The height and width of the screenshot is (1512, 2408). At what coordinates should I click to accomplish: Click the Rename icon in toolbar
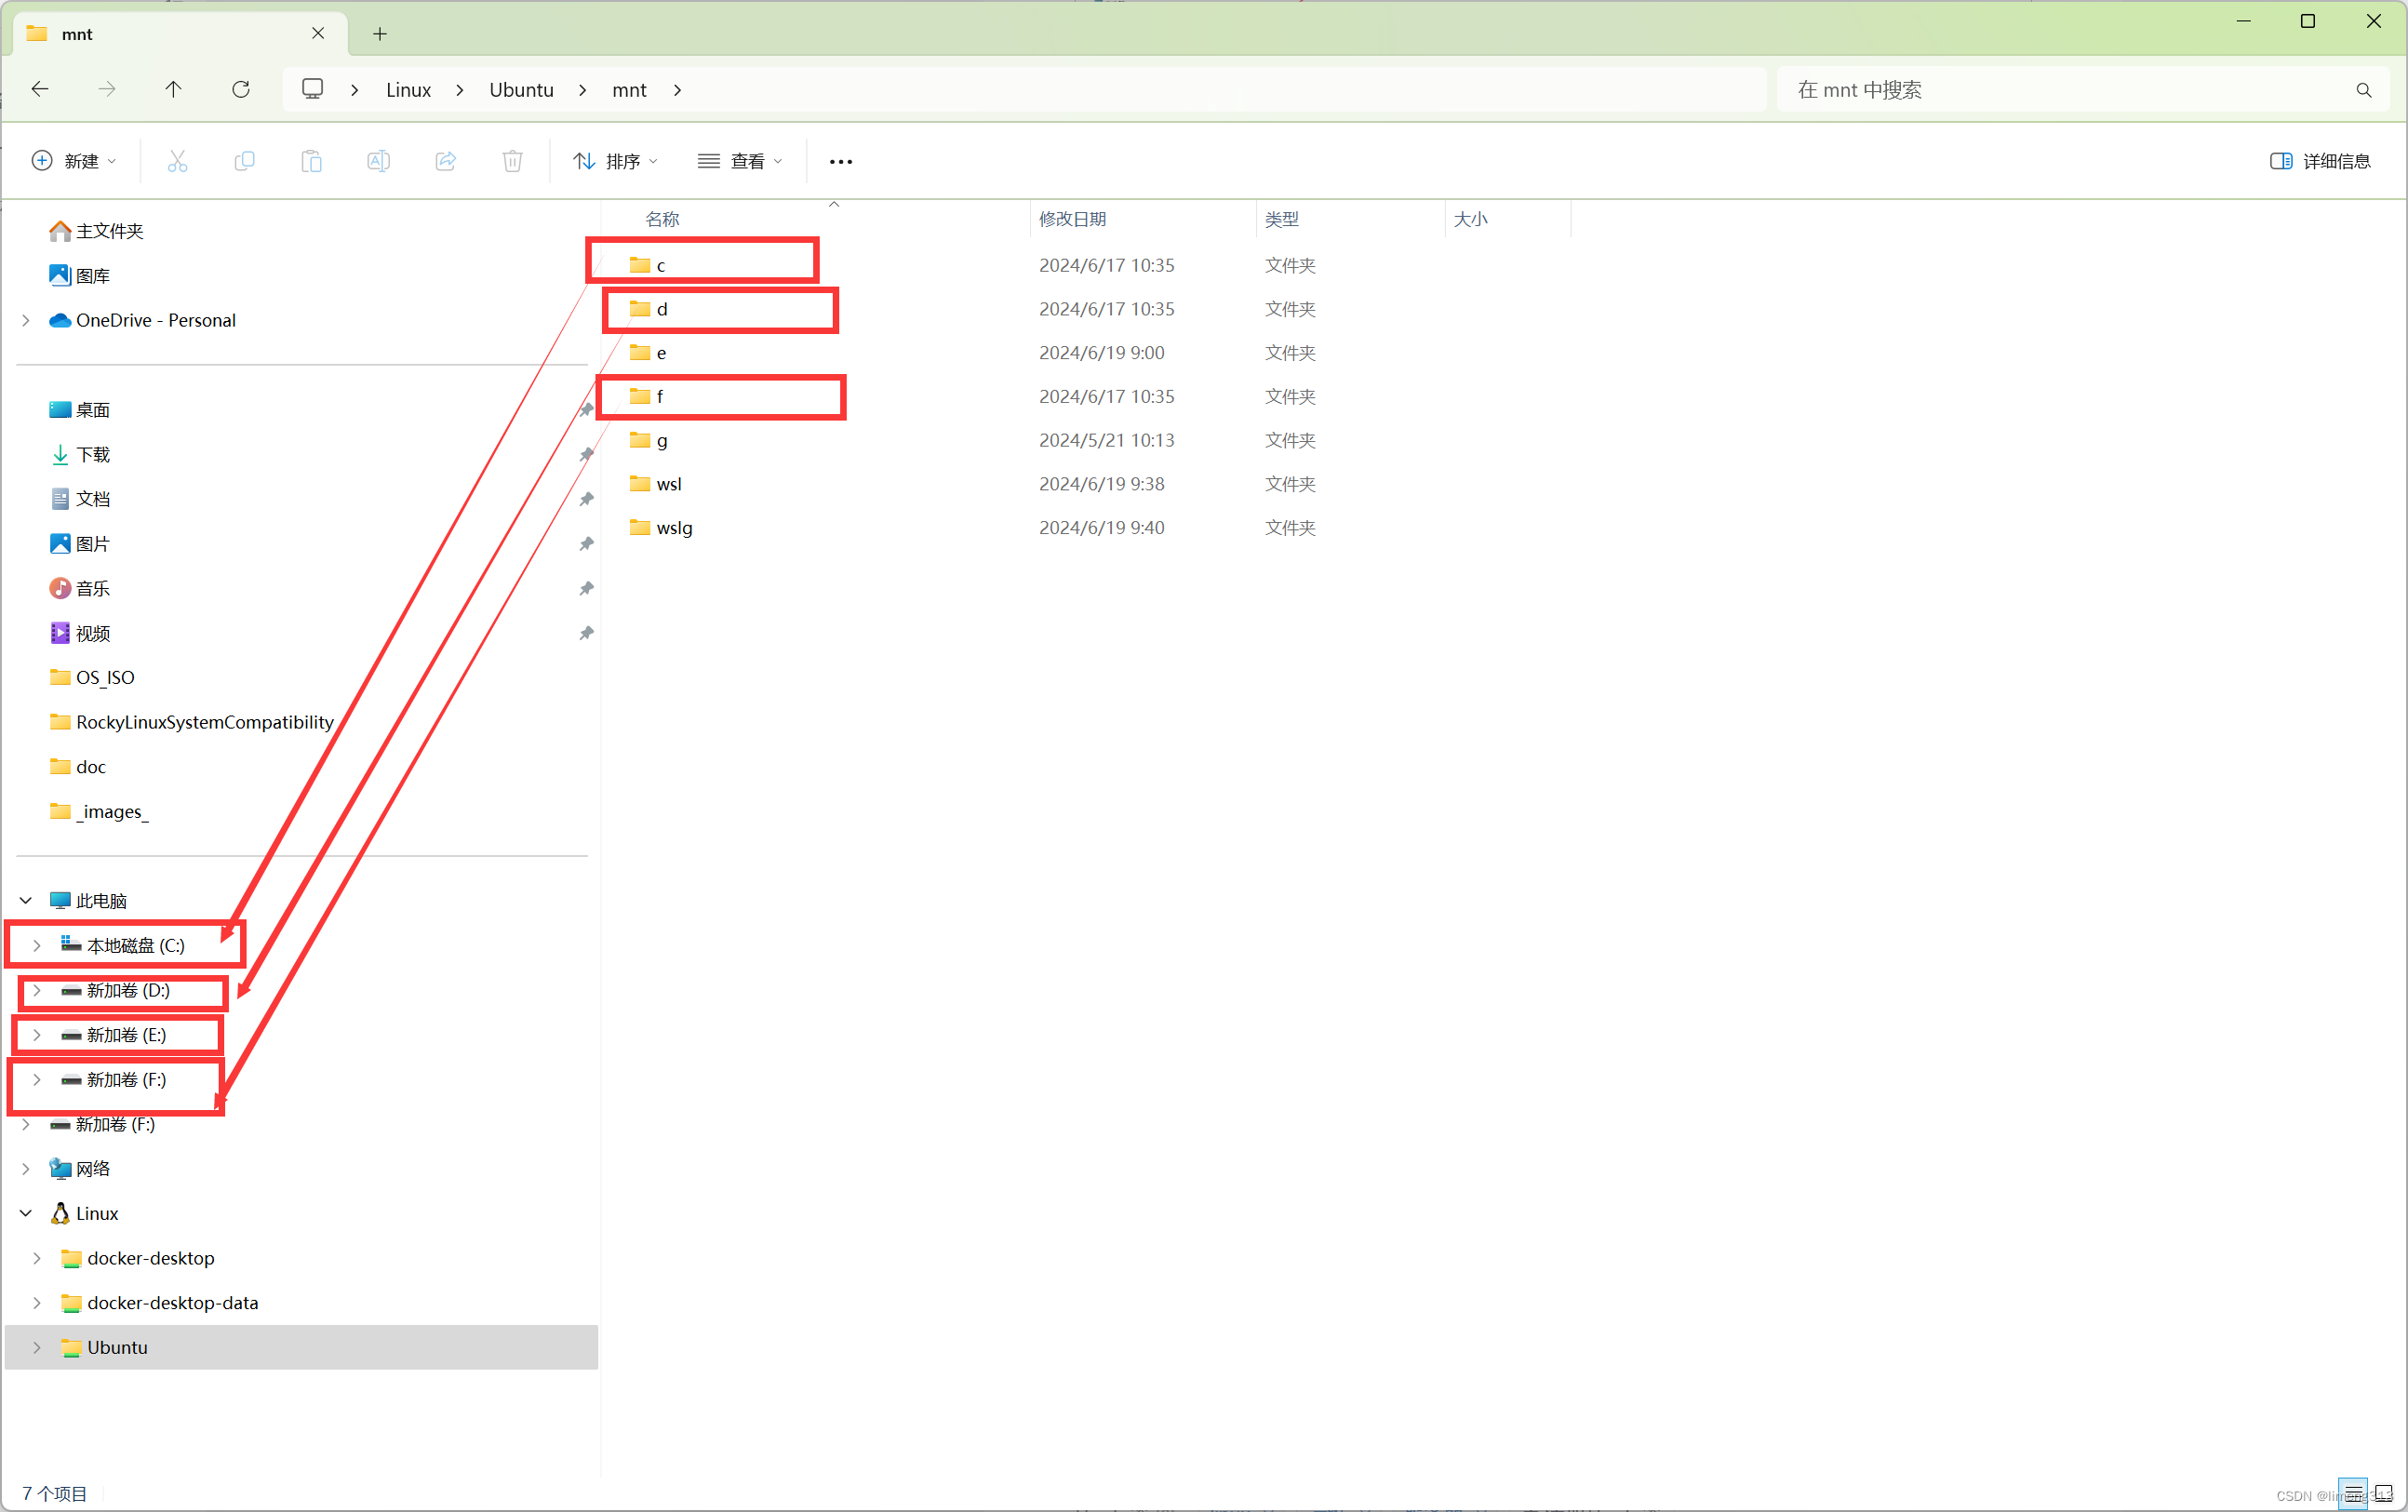click(x=378, y=161)
